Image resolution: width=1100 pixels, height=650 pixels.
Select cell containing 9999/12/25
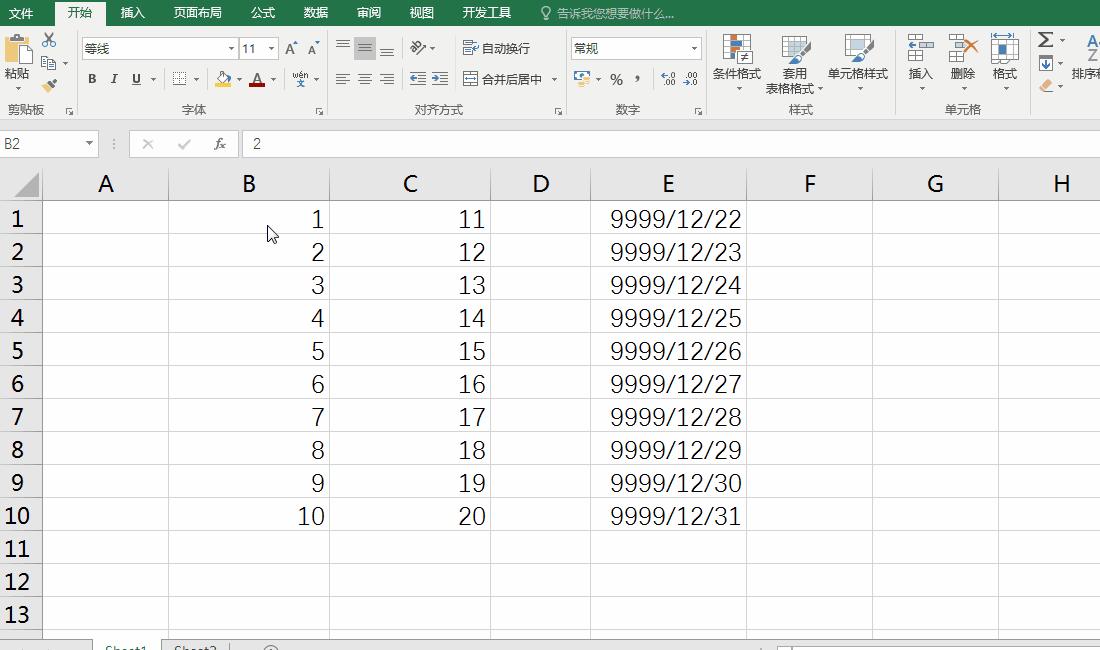coord(668,317)
